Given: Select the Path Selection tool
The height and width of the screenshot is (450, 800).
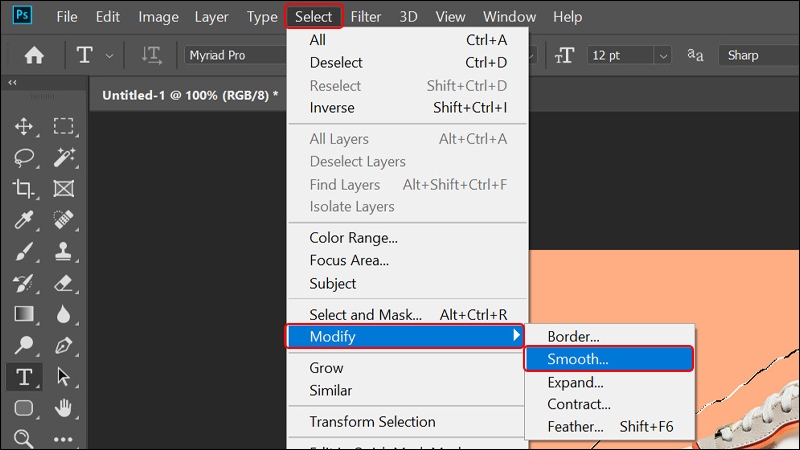Looking at the screenshot, I should pyautogui.click(x=63, y=377).
